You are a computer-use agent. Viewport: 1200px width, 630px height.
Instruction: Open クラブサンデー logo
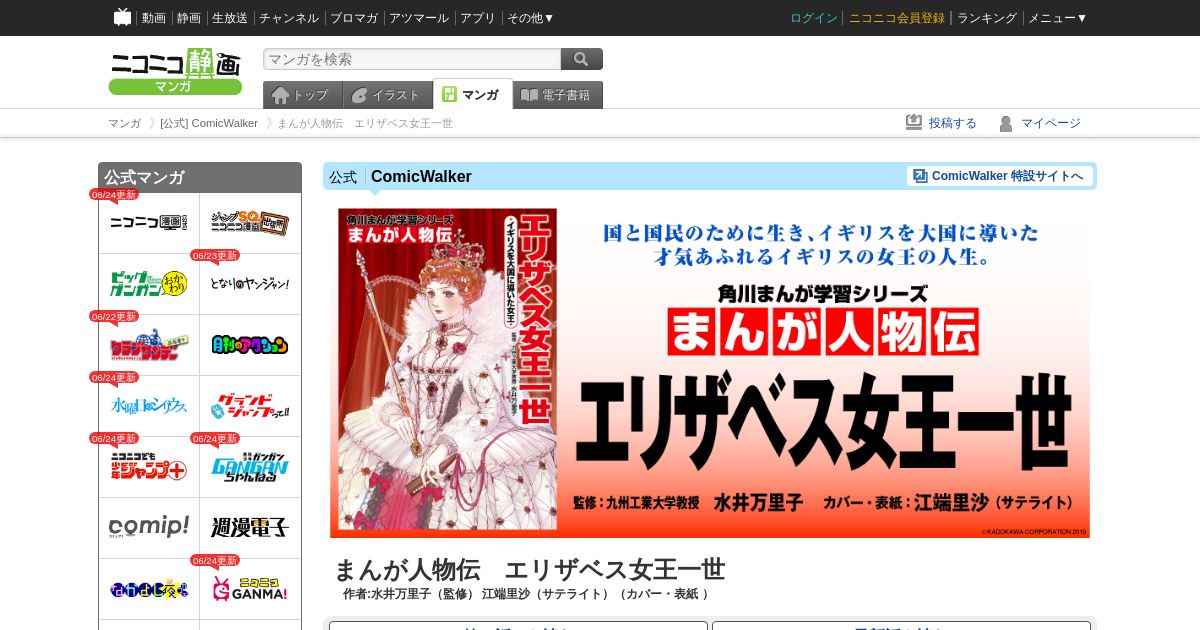[149, 345]
